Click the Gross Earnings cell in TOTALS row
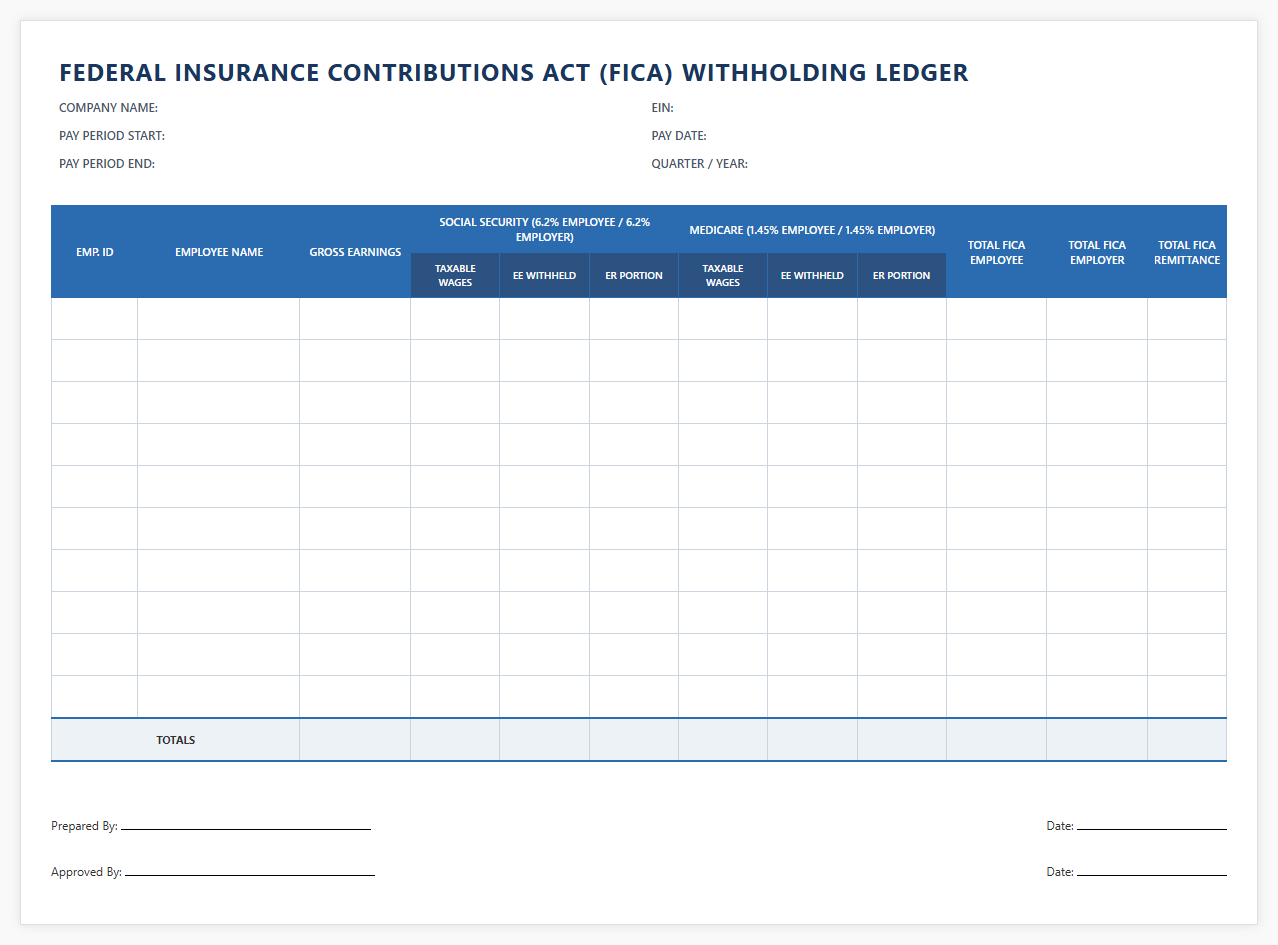Viewport: 1278px width, 945px height. pos(355,740)
